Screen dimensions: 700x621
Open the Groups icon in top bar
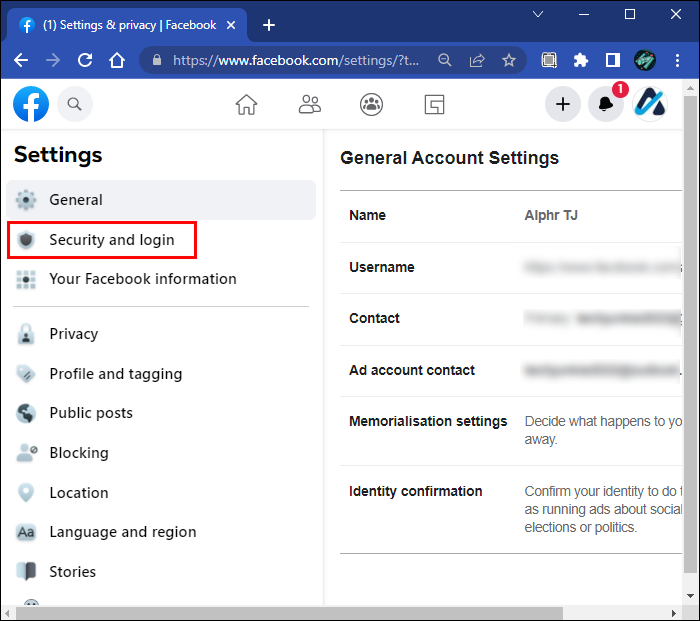pos(372,104)
